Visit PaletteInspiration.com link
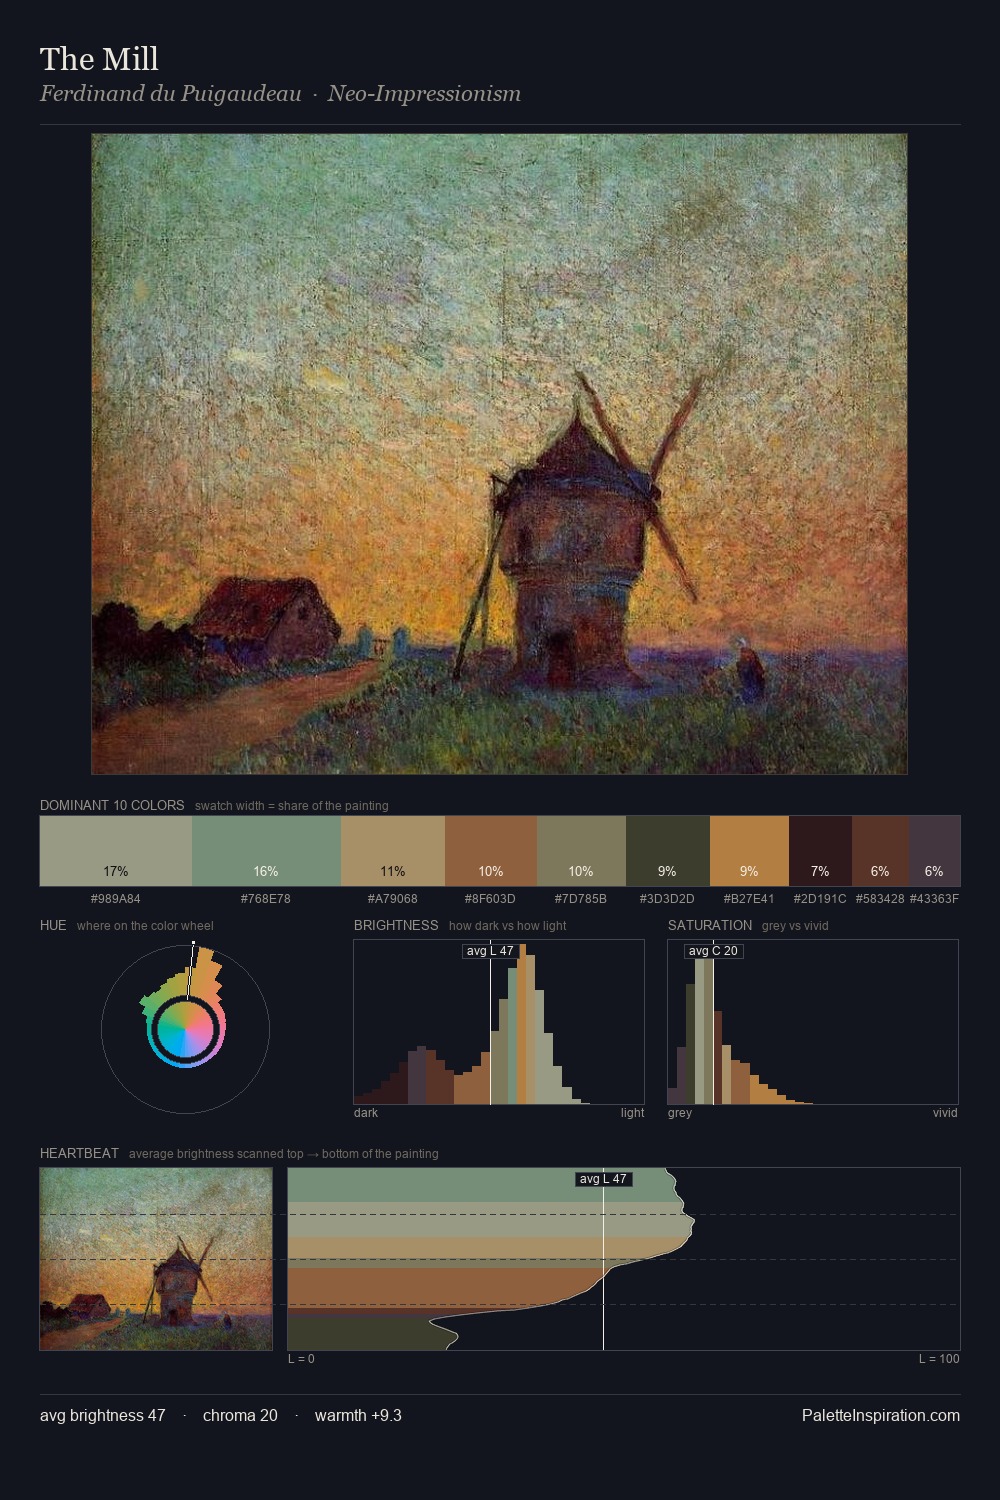The image size is (1000, 1500). click(881, 1415)
